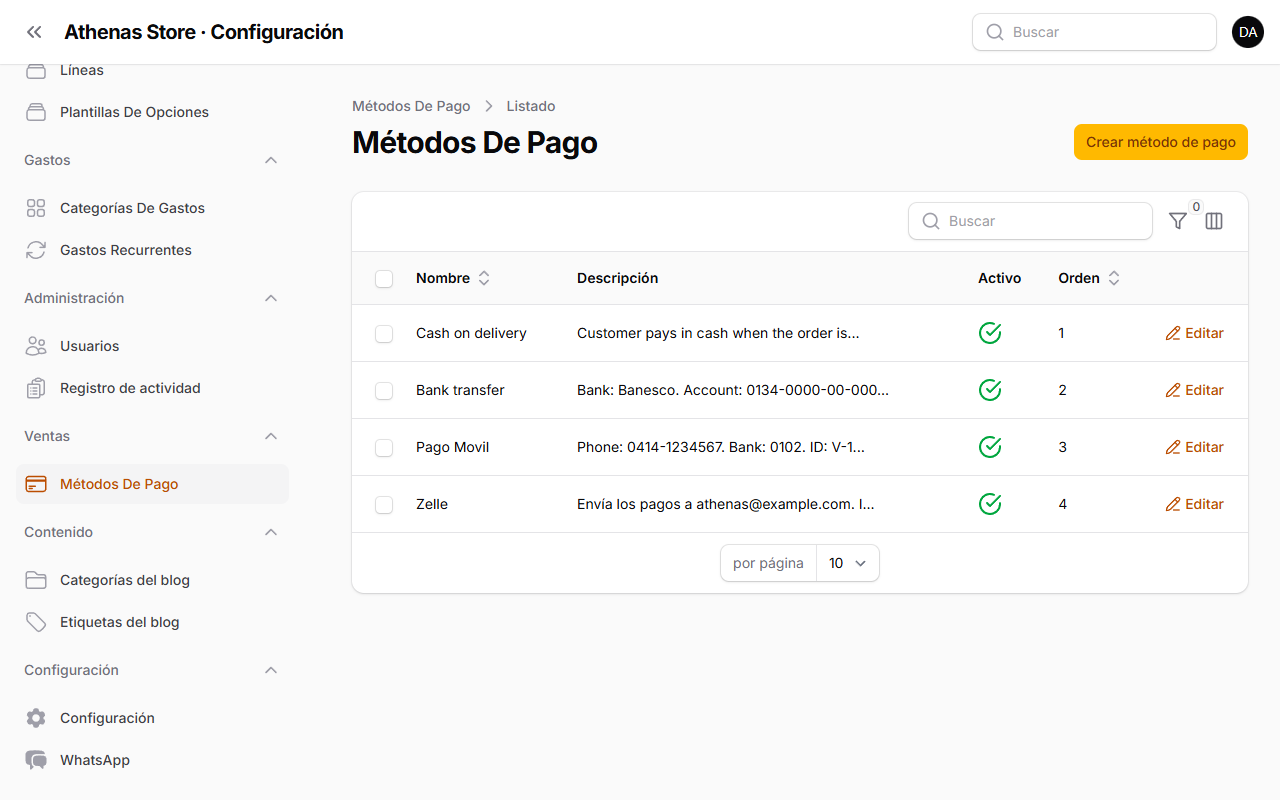The width and height of the screenshot is (1280, 800).
Task: Click the Categorías del blog folder icon
Action: [x=36, y=580]
